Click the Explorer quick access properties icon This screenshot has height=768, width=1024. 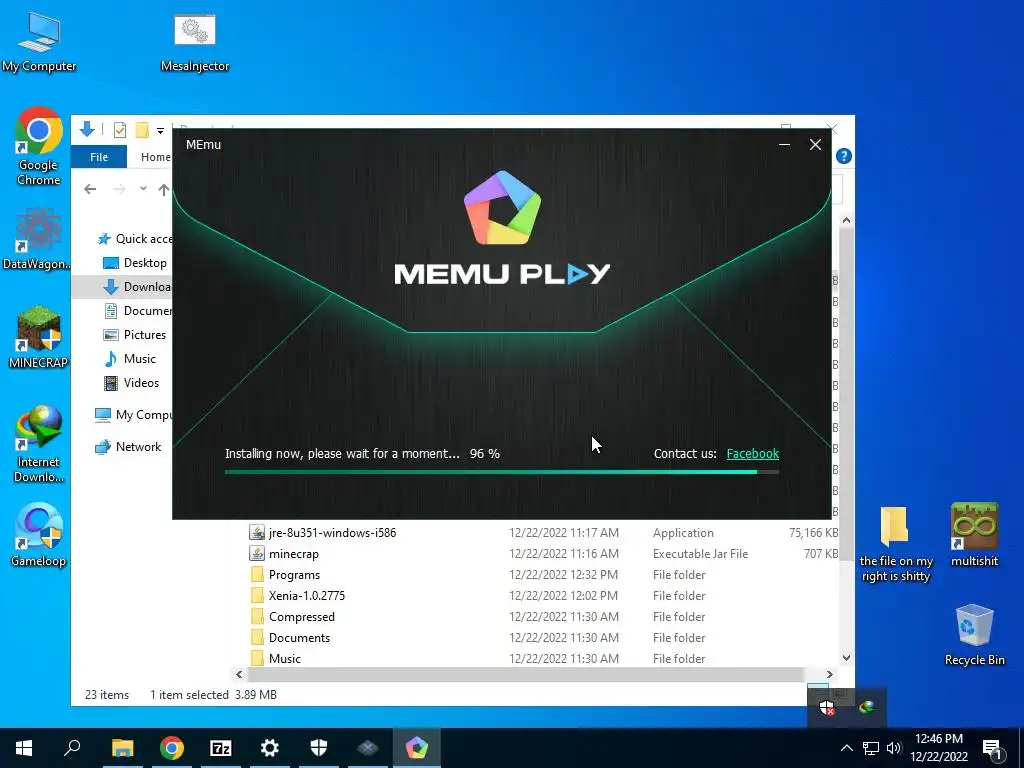tap(120, 130)
